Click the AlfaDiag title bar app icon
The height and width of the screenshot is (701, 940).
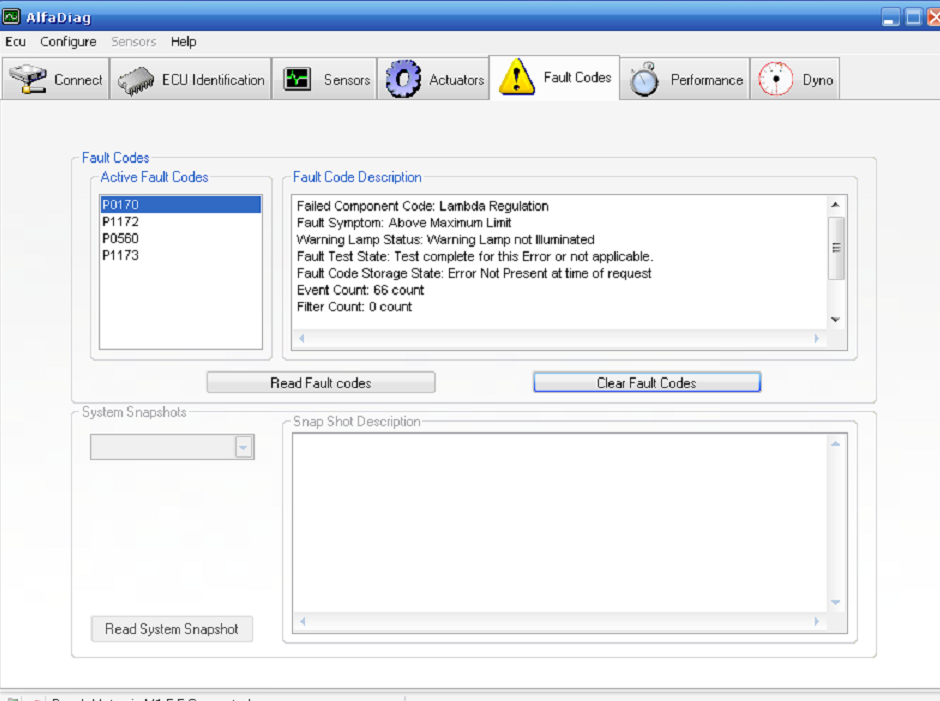10,16
